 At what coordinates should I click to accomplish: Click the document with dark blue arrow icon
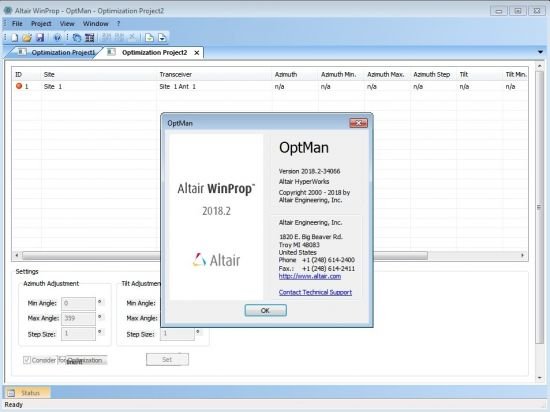coord(162,38)
